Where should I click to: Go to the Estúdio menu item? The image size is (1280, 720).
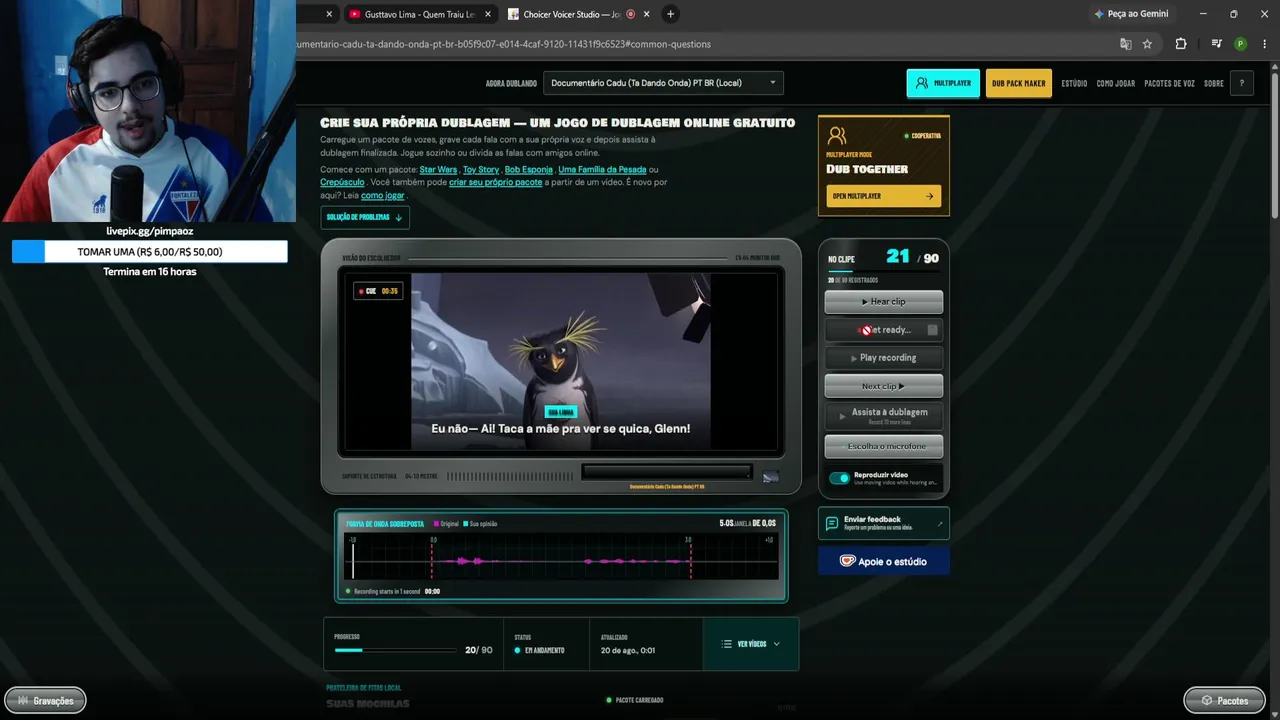pos(1074,84)
